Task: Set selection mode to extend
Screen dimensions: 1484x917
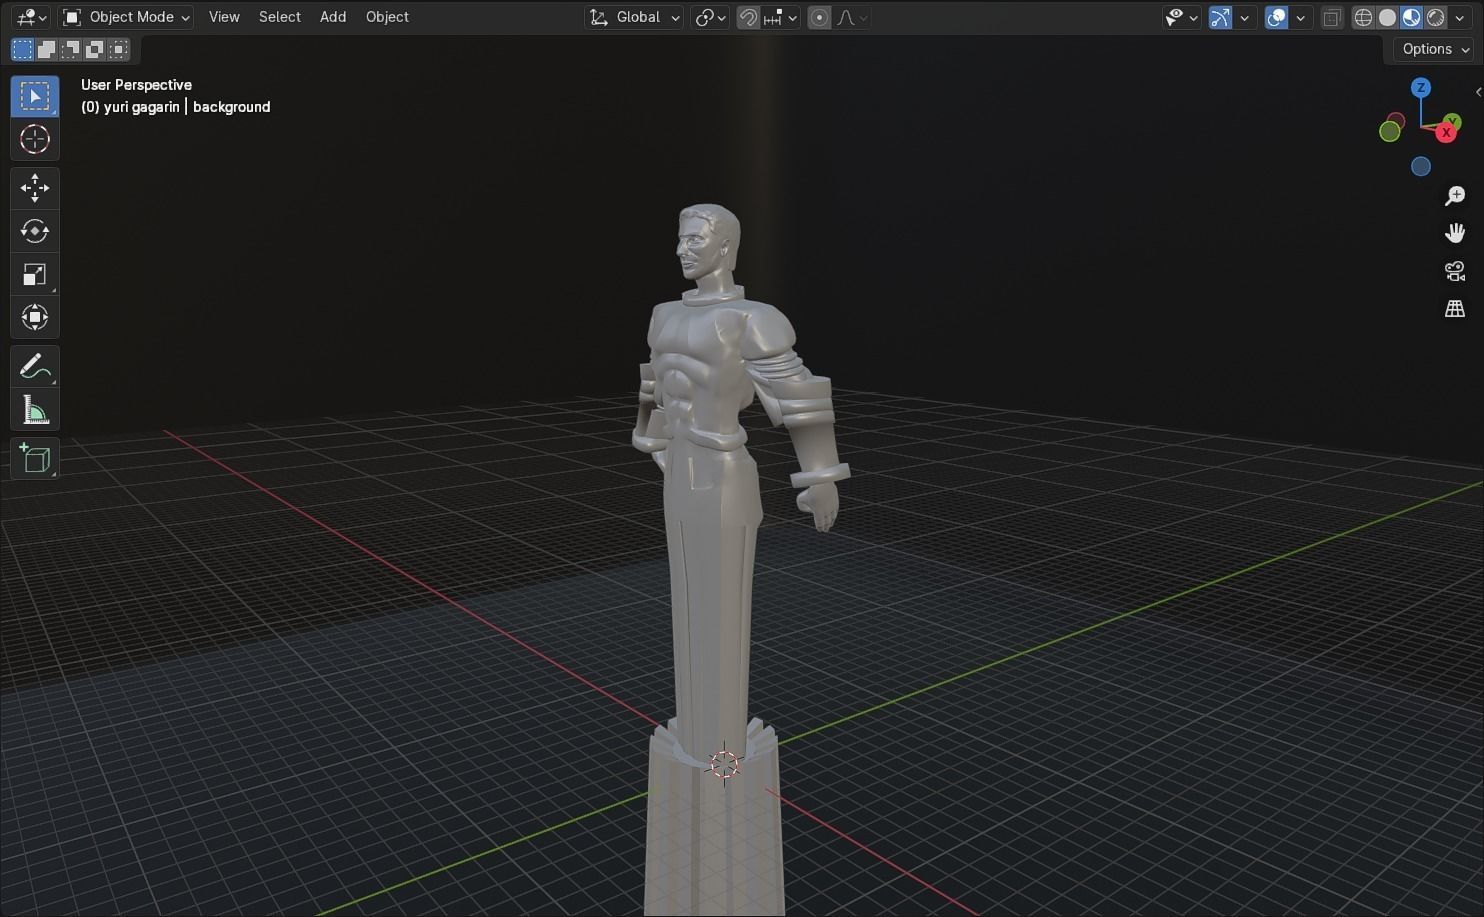Action: point(46,49)
